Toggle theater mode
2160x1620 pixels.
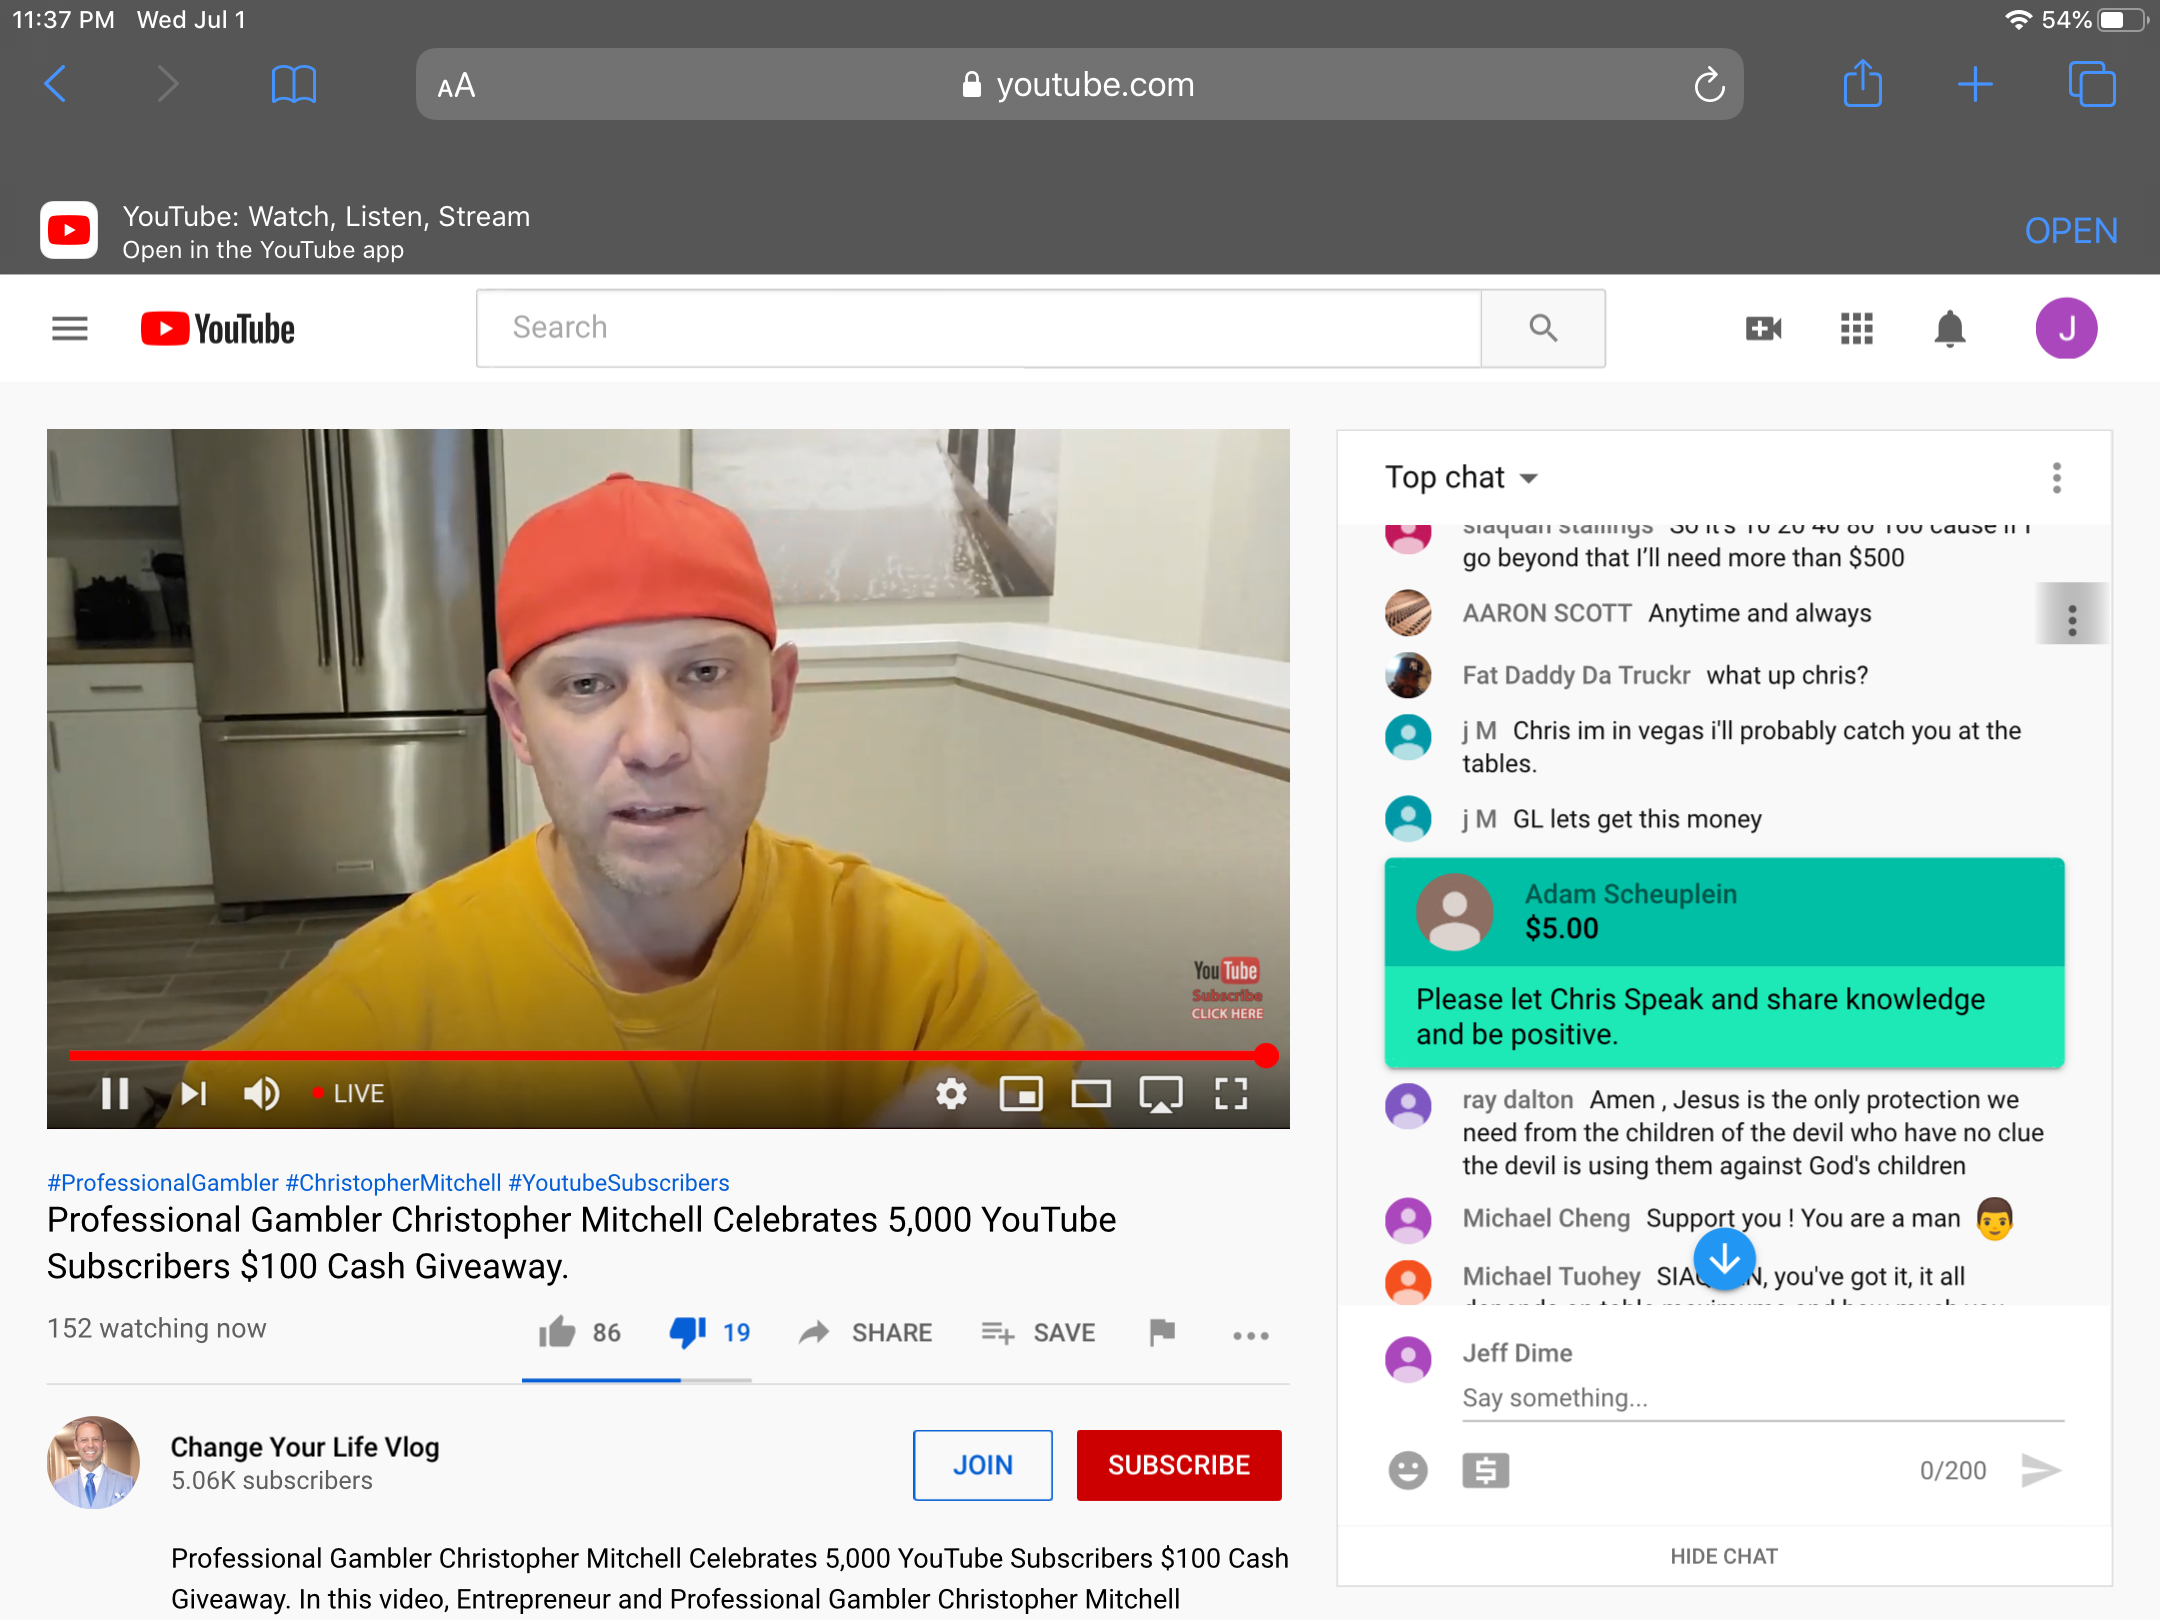coord(1091,1093)
